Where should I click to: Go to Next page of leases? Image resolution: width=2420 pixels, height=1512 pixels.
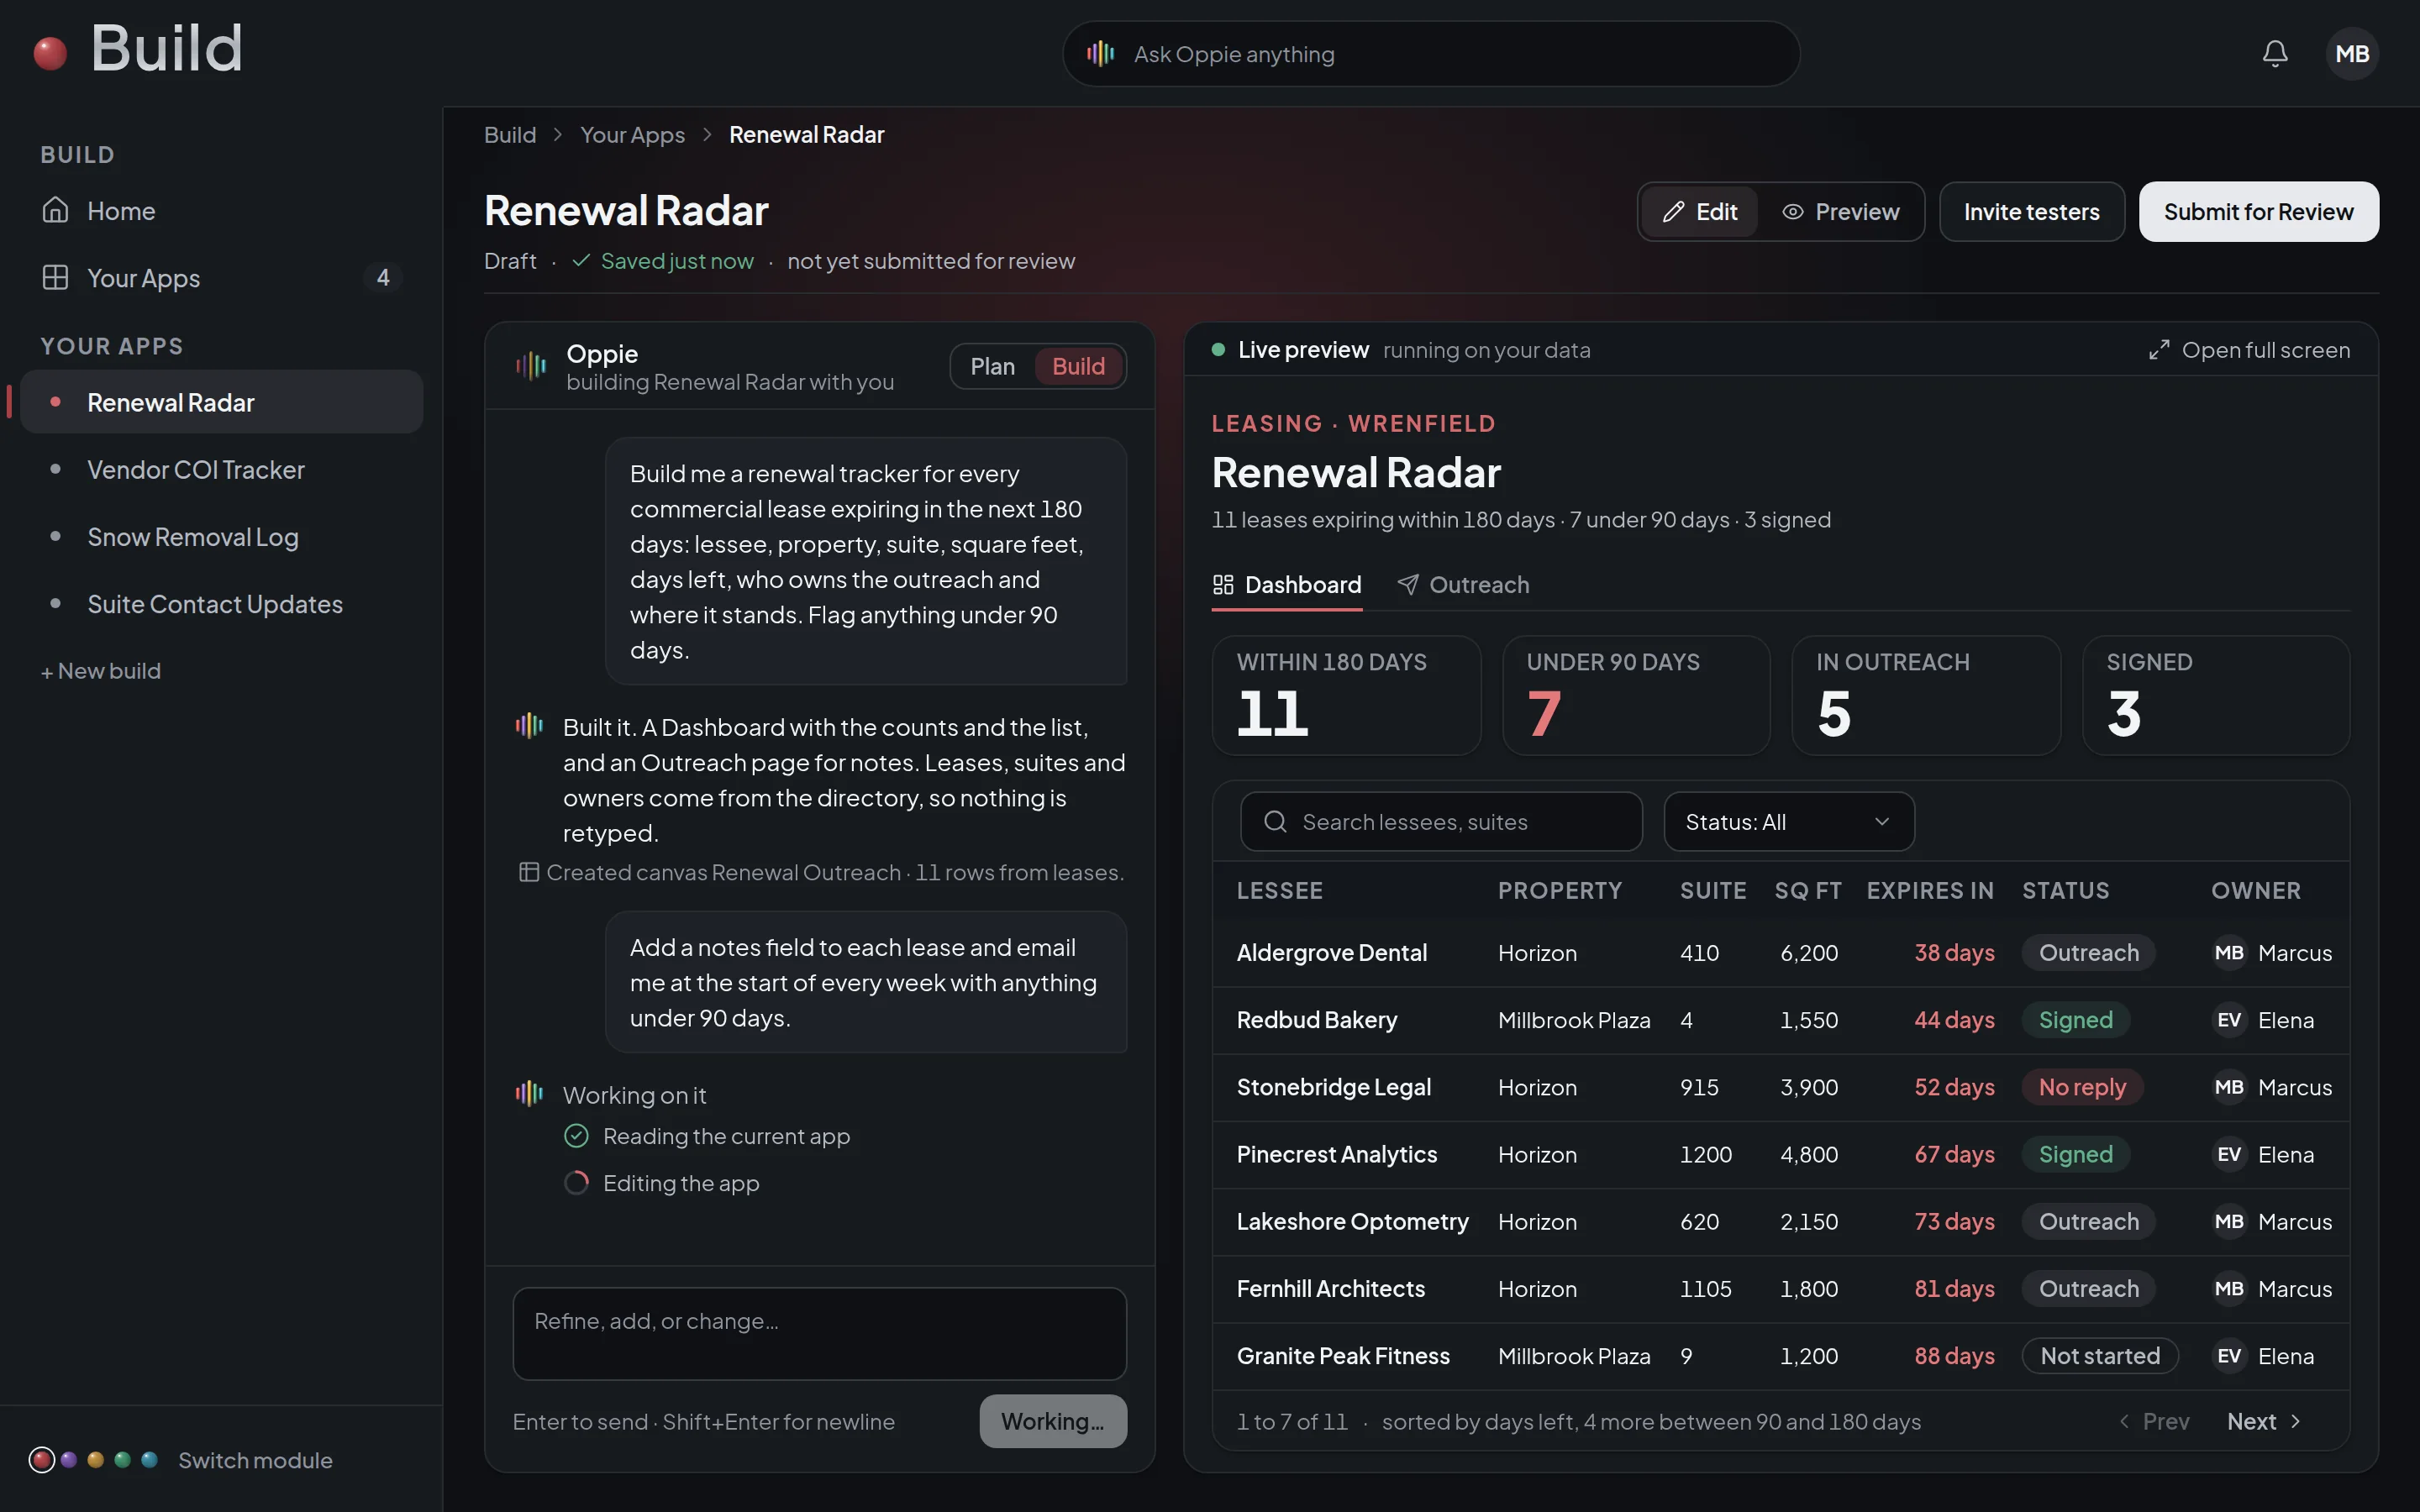click(x=2265, y=1421)
